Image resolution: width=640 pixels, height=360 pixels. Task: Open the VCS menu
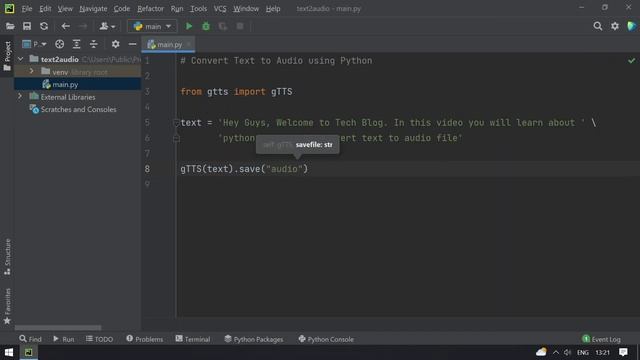(x=220, y=9)
